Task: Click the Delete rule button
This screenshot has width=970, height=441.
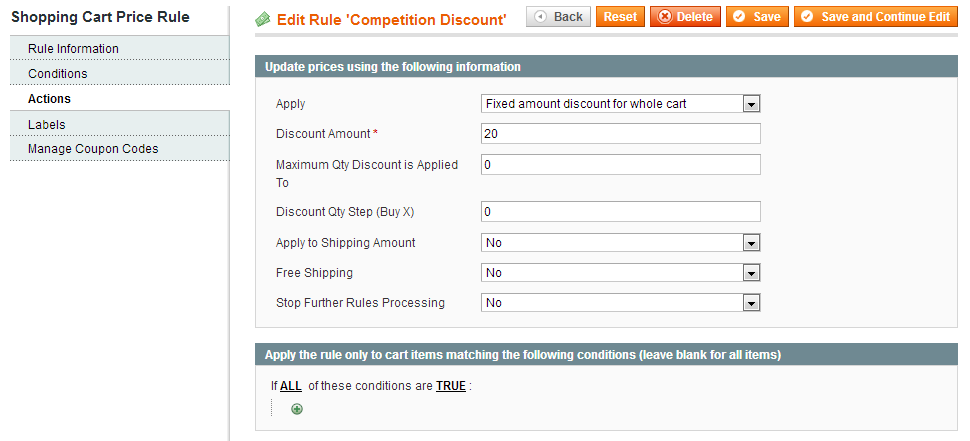Action: tap(685, 17)
